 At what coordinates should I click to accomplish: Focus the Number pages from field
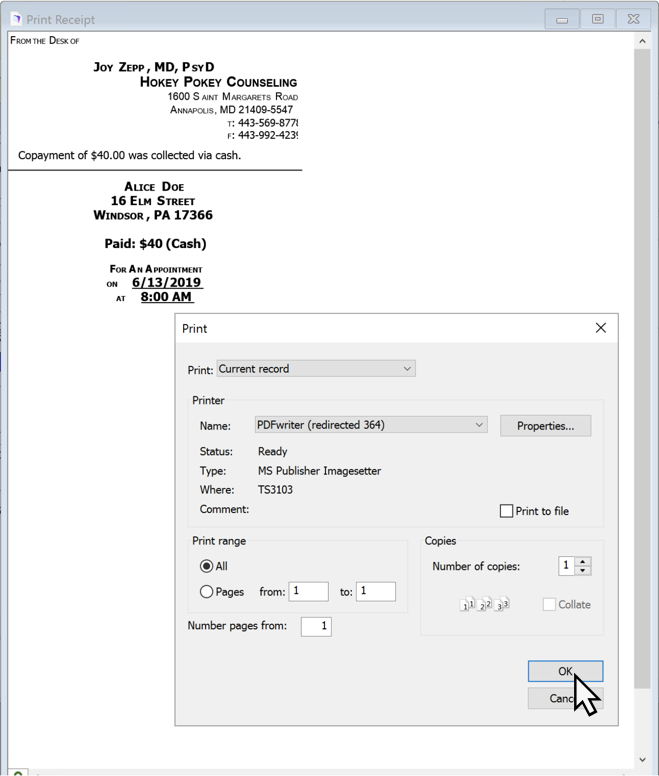tap(316, 626)
